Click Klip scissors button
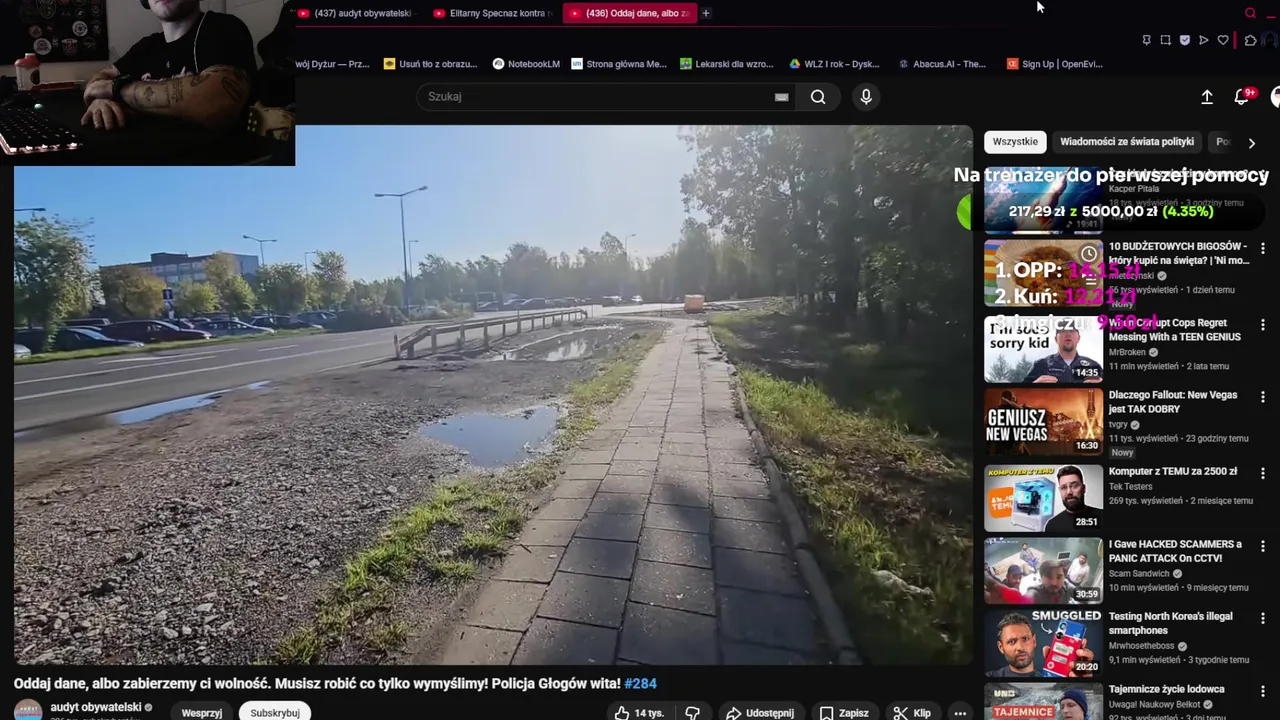 [911, 713]
